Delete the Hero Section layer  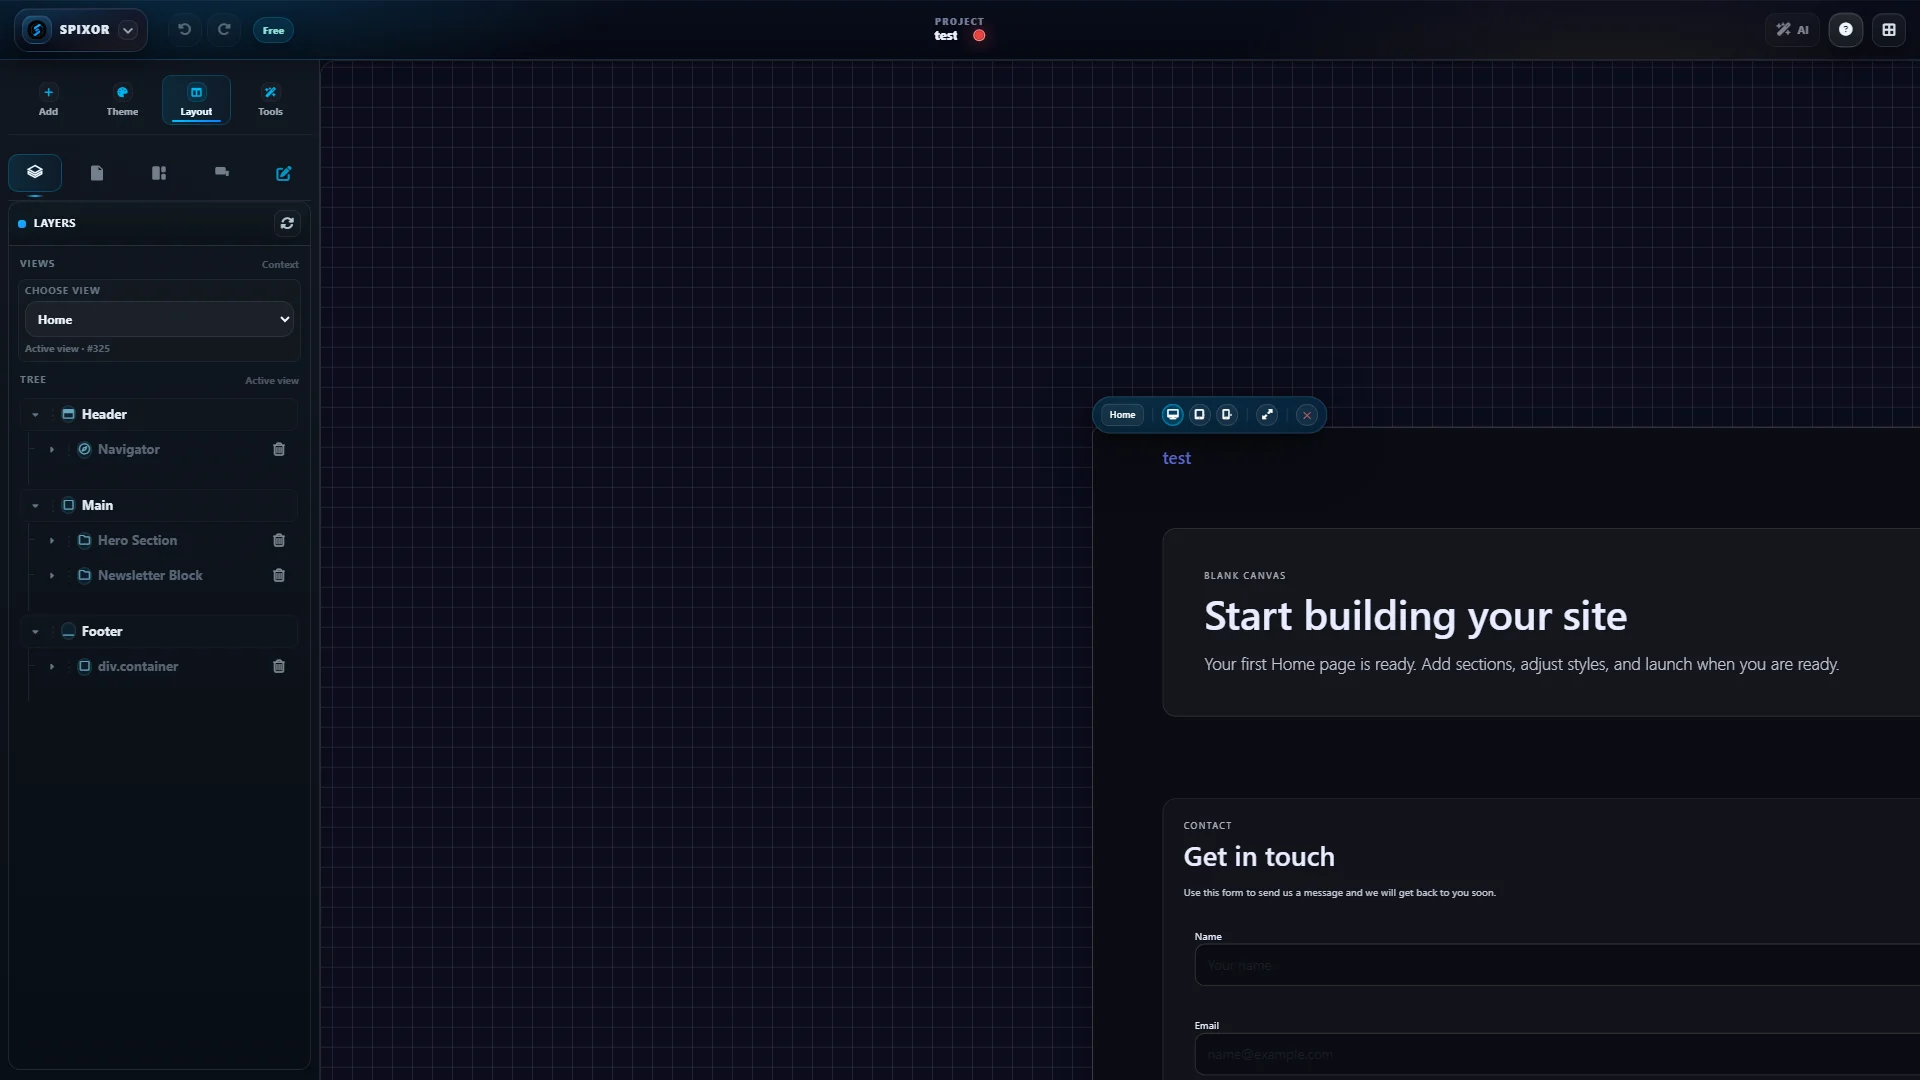(279, 541)
